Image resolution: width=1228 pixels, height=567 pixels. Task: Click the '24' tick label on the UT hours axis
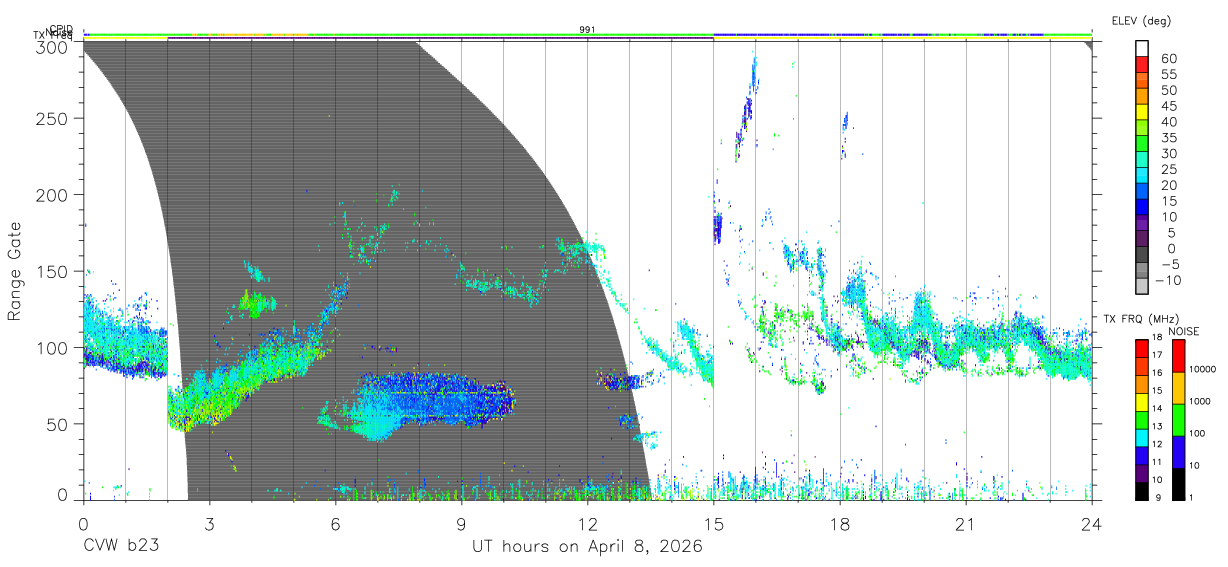pos(1092,525)
